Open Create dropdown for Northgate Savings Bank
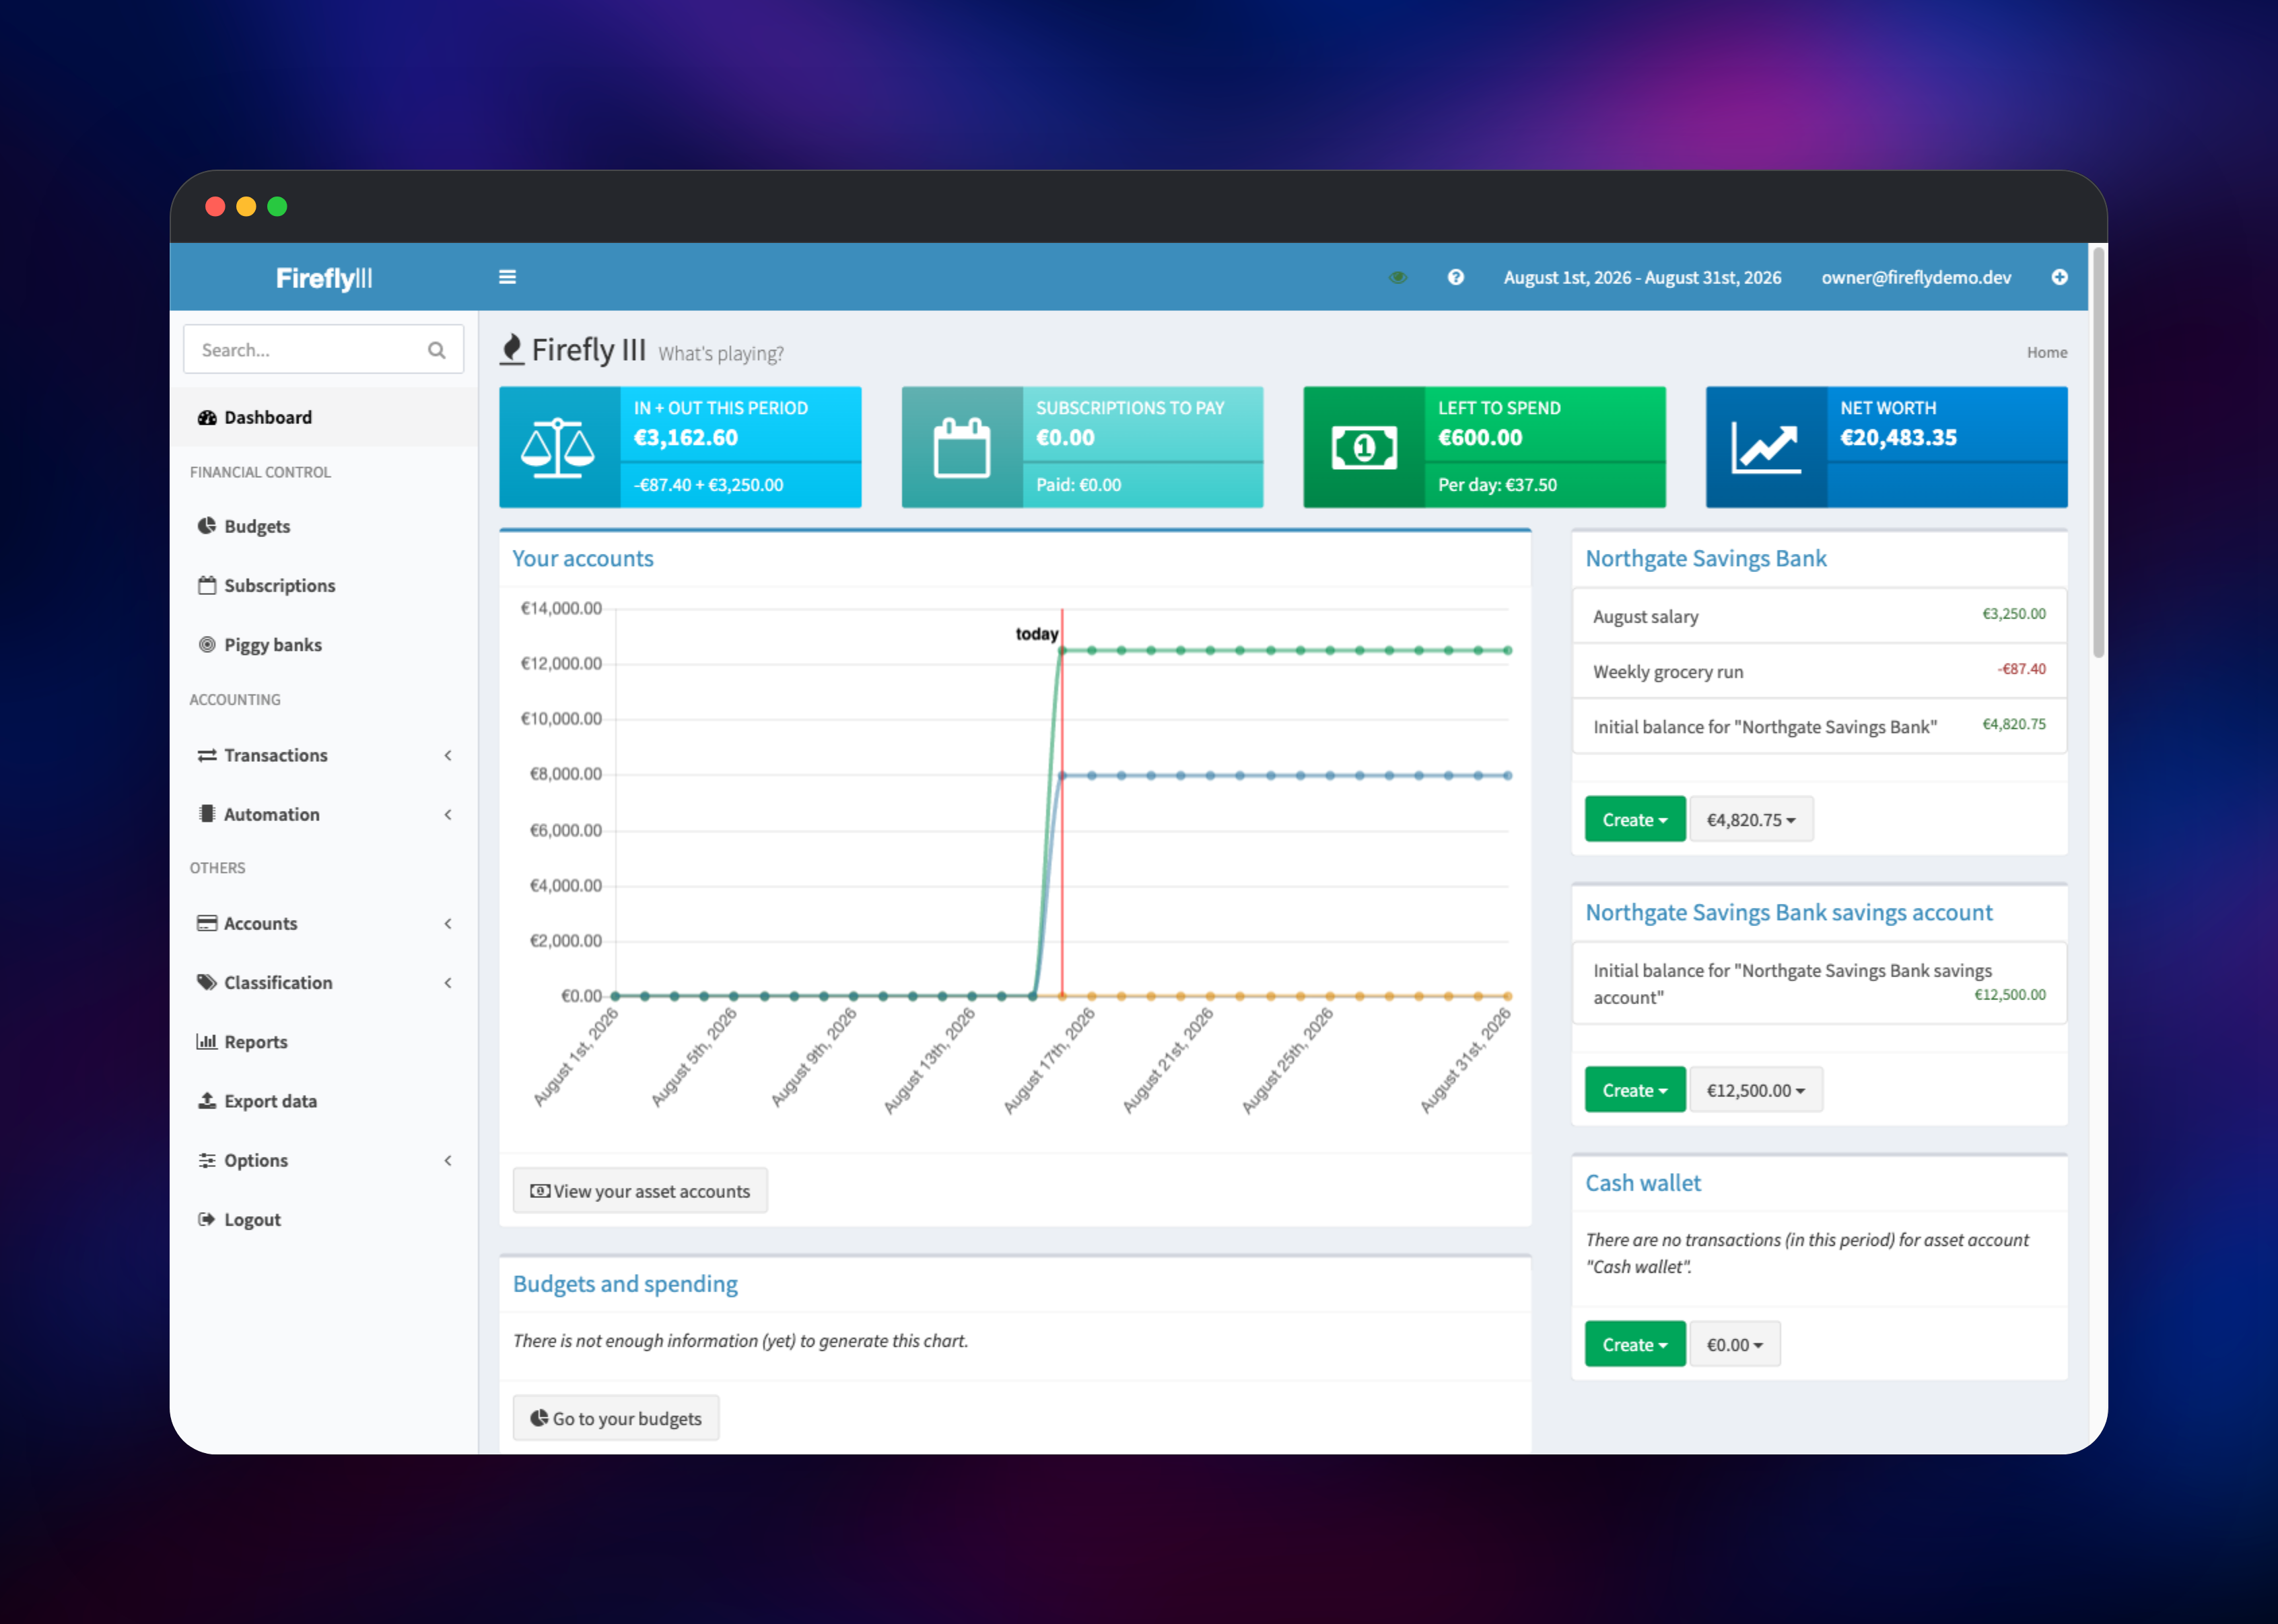The width and height of the screenshot is (2278, 1624). pos(1634,819)
